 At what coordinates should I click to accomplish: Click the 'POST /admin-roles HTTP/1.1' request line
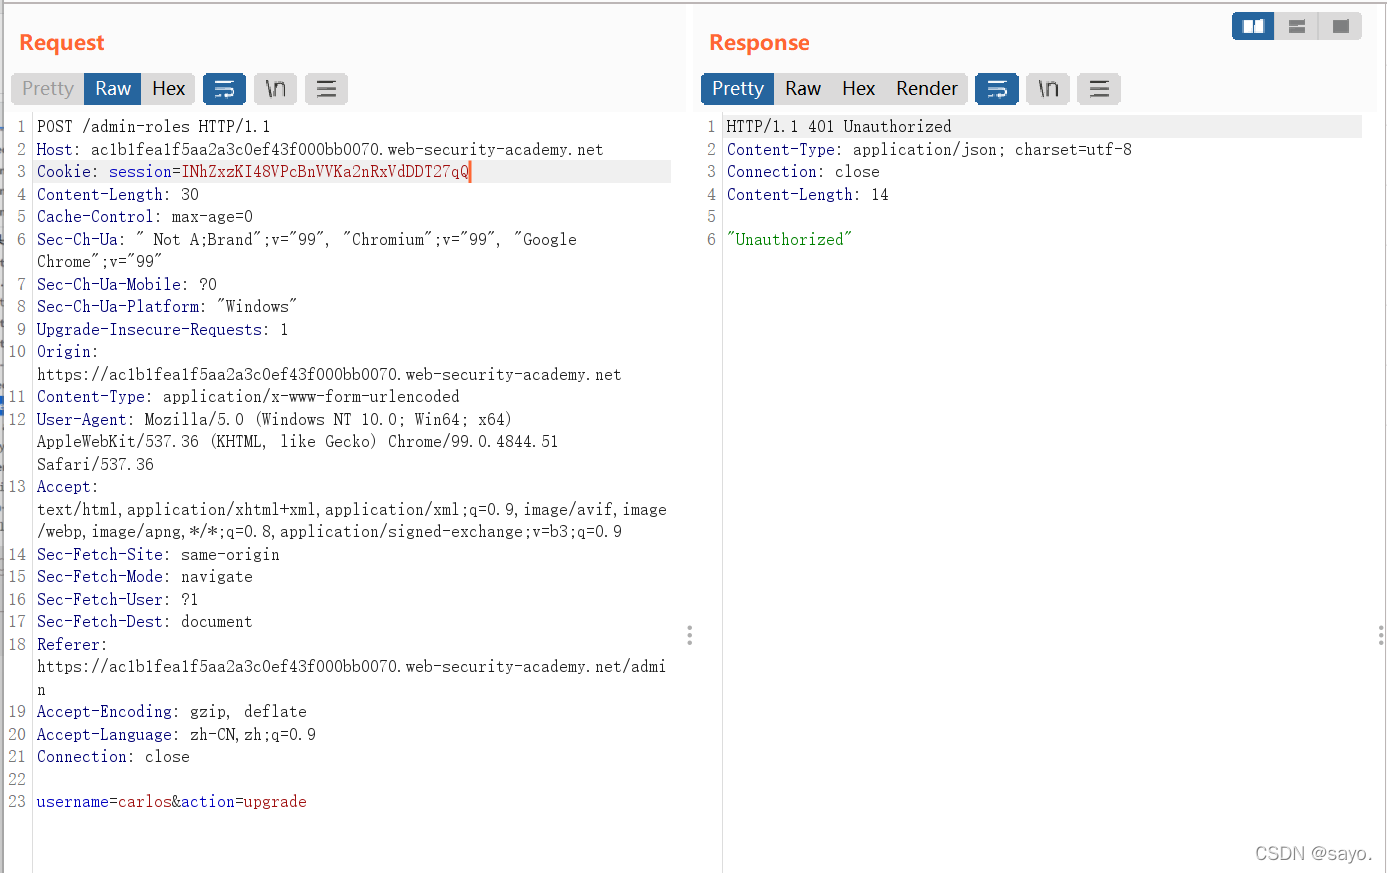coord(153,127)
